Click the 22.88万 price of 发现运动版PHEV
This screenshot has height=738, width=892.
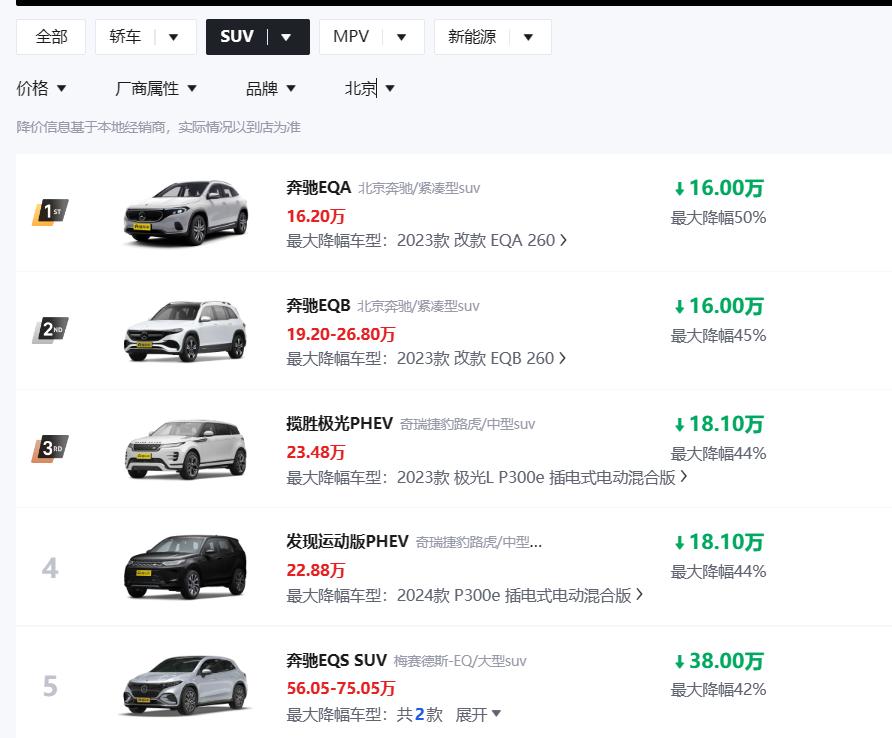point(316,570)
